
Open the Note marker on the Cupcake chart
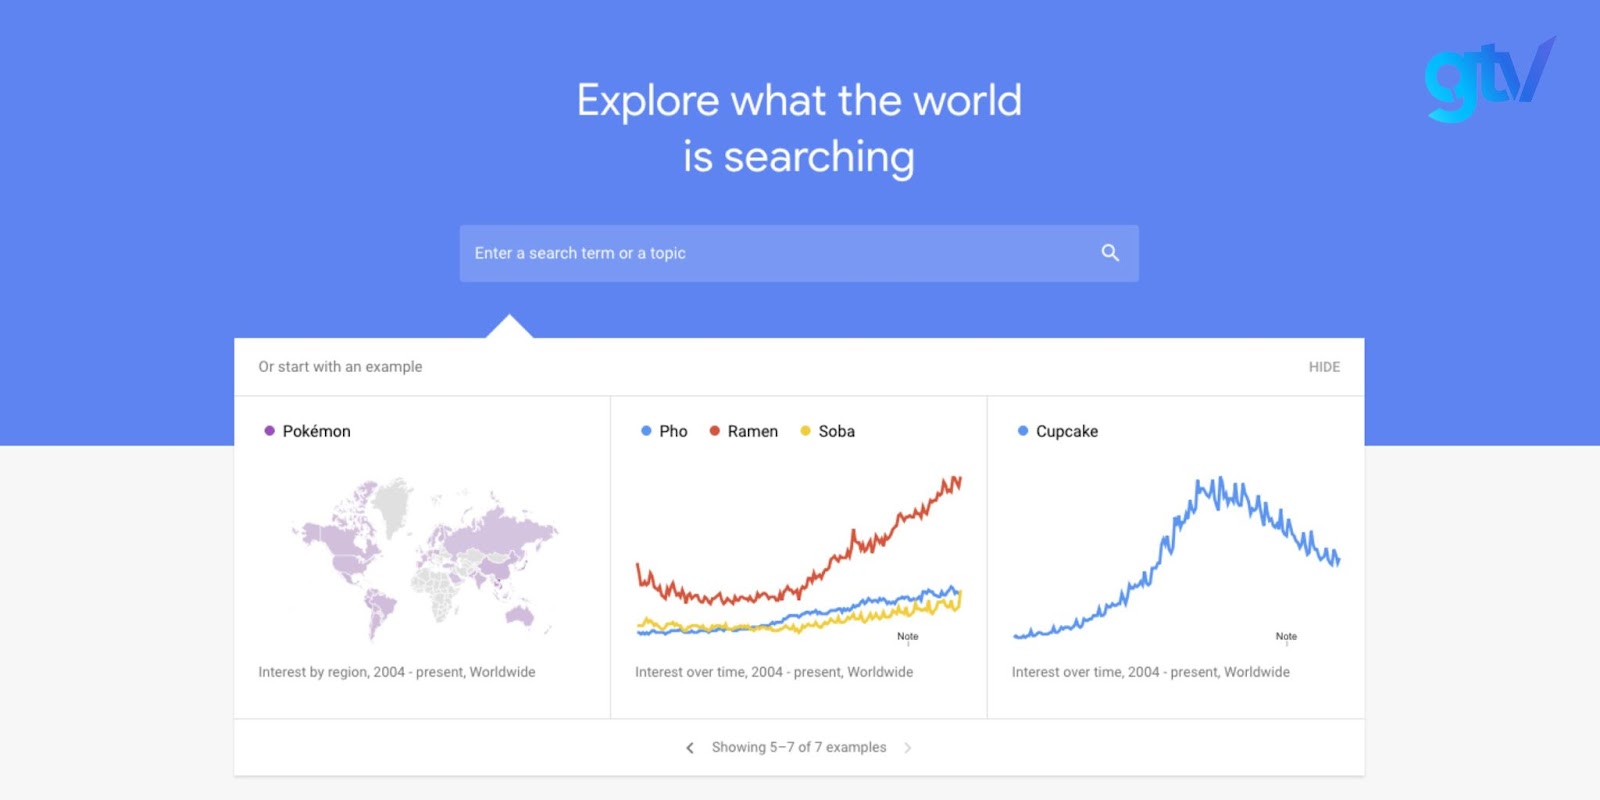point(1286,636)
